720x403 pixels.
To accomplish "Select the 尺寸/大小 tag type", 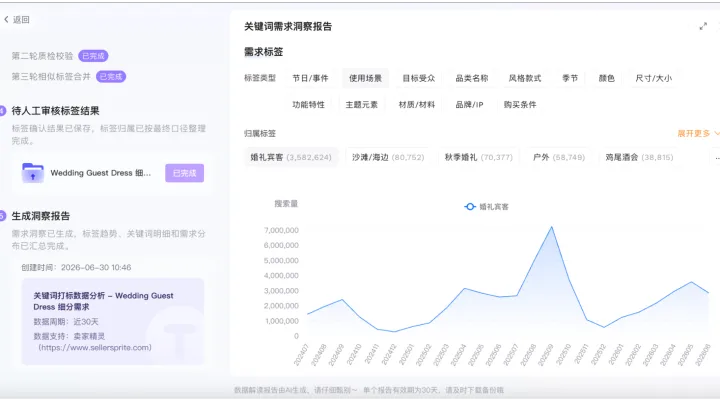I will tap(653, 78).
